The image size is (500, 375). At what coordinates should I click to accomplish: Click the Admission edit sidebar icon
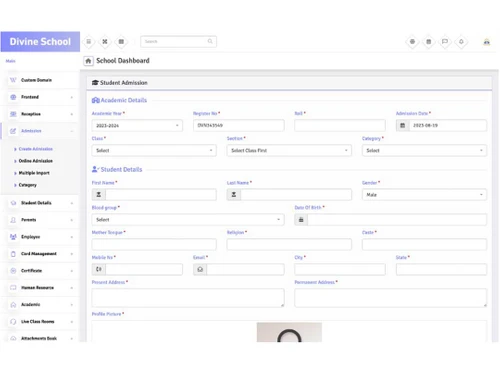(x=13, y=131)
